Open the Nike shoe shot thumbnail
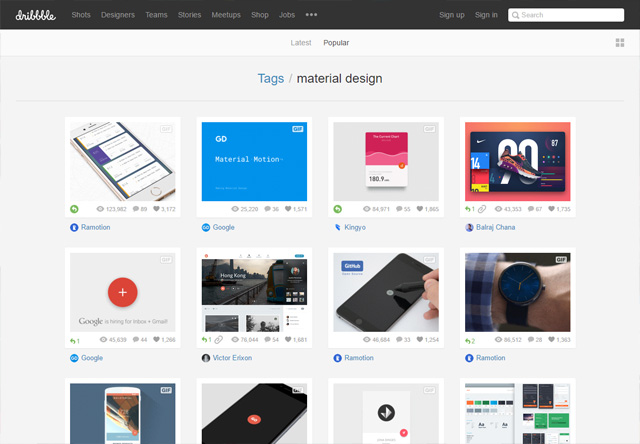 pos(518,162)
